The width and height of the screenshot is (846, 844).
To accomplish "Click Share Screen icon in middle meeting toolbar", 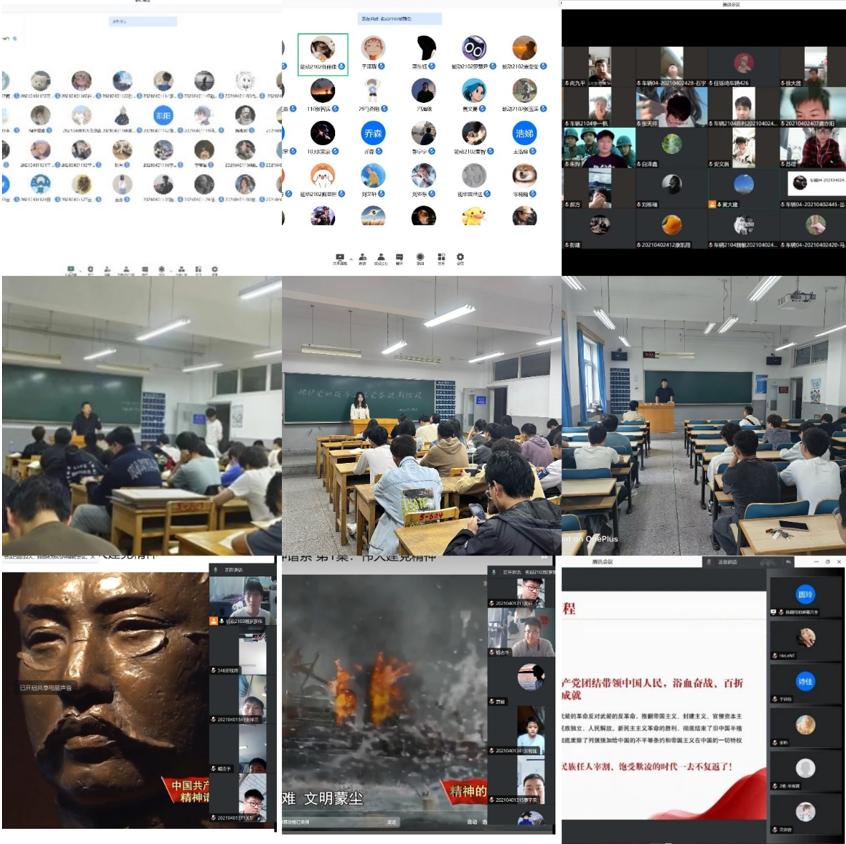I will pyautogui.click(x=341, y=258).
